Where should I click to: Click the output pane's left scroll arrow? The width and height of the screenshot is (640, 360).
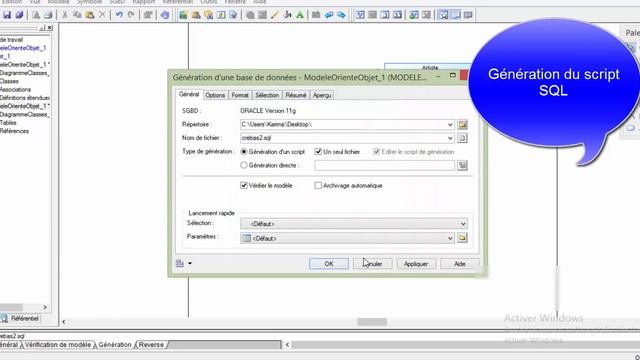tap(287, 345)
